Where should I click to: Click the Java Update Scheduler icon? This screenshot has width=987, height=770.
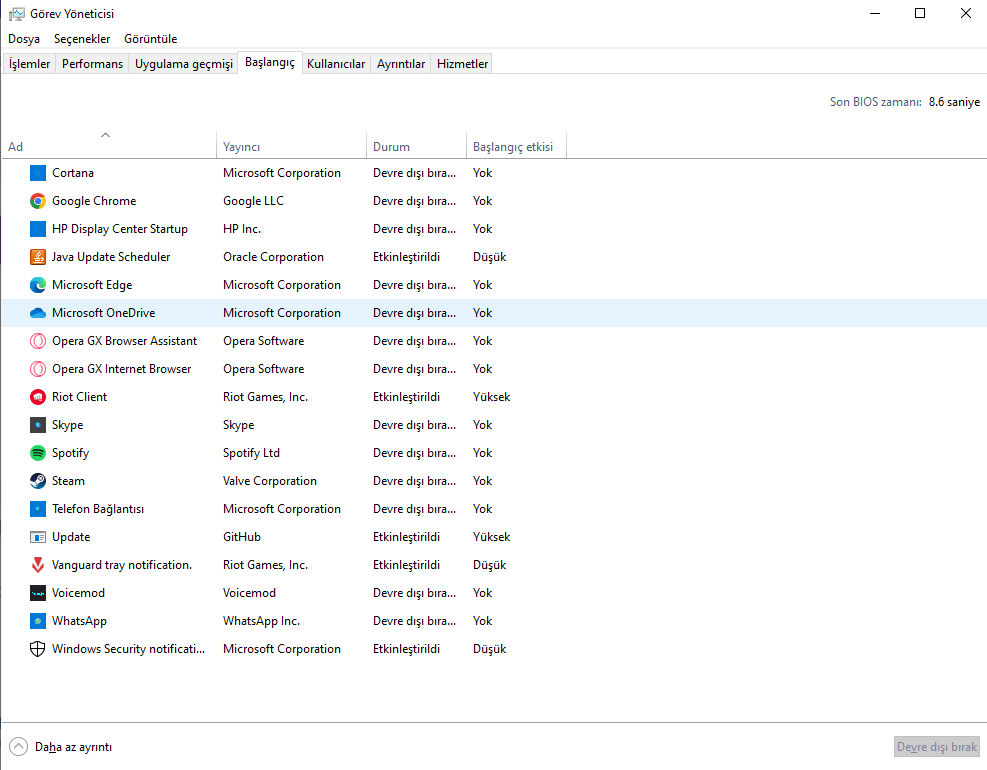tap(38, 257)
